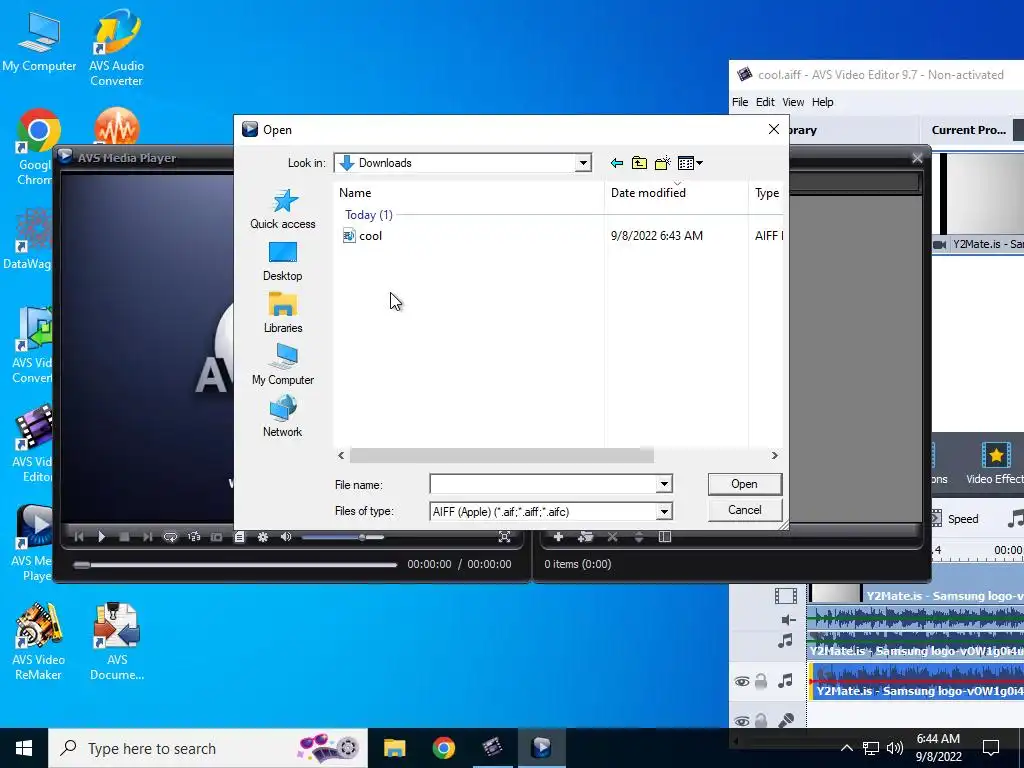Click Previous track in AVS Media Player
This screenshot has width=1024, height=768.
[79, 537]
